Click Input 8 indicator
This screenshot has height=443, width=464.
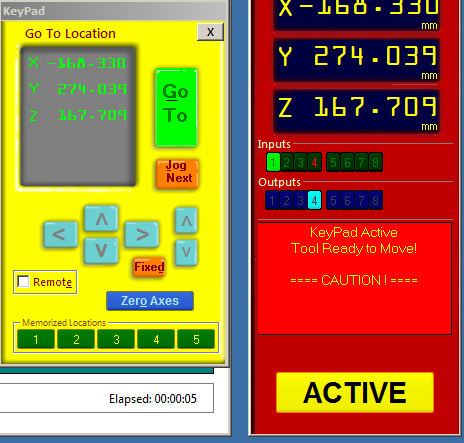click(375, 162)
